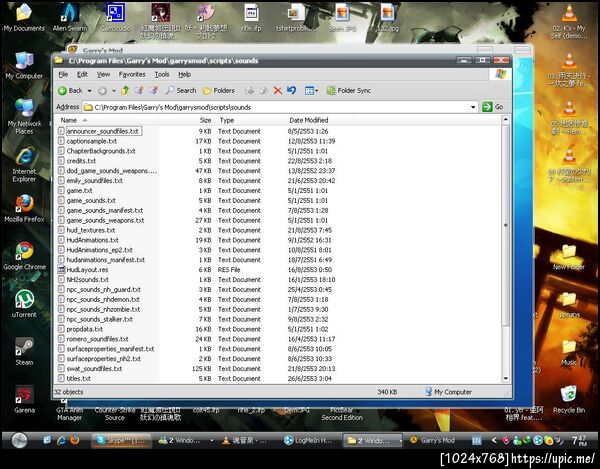Expand the address bar dropdown
600x469 pixels.
point(473,107)
